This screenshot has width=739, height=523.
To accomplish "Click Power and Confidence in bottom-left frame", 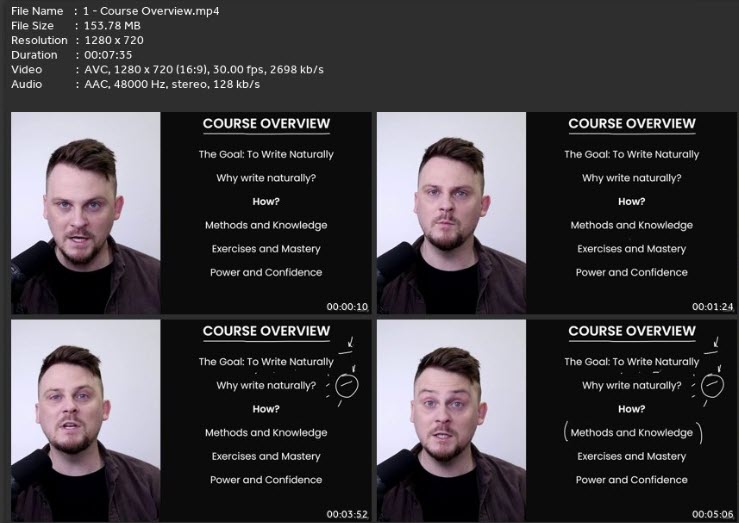I will 266,480.
